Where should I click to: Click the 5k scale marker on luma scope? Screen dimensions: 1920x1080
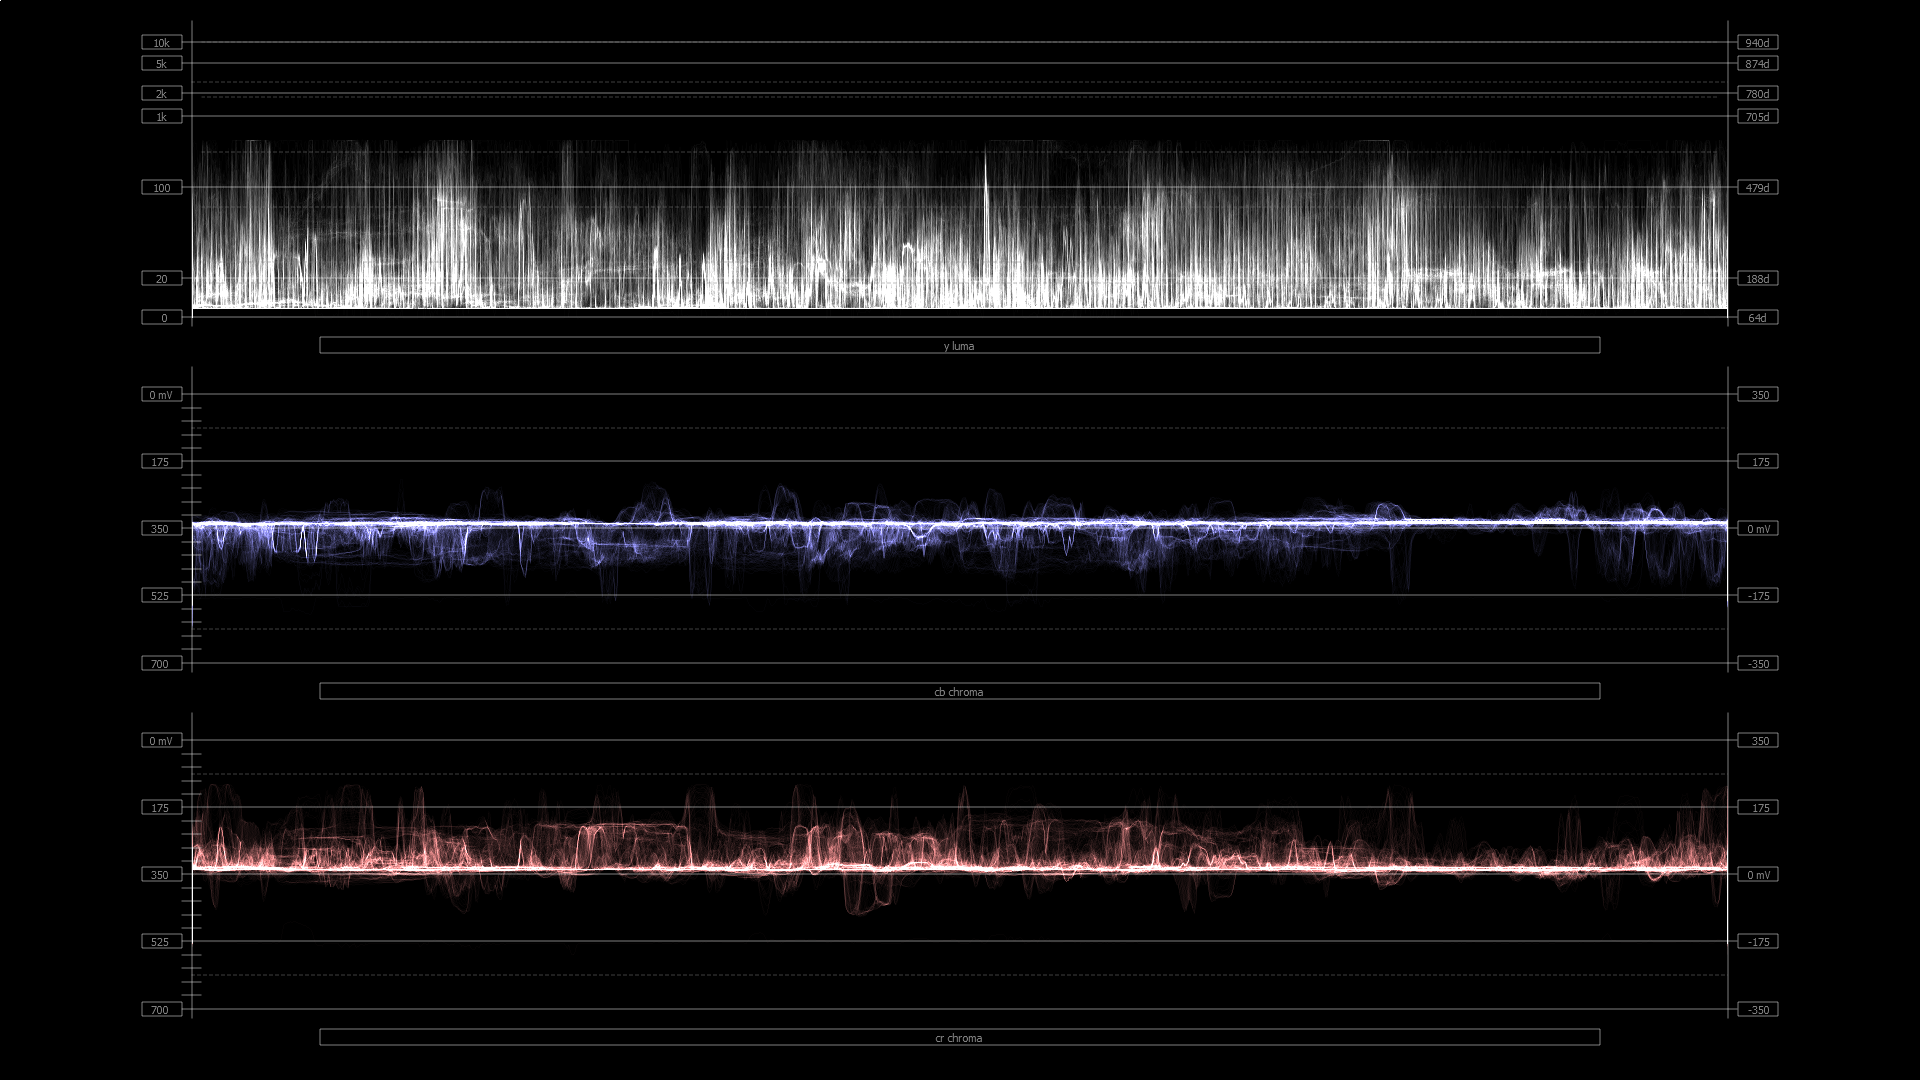tap(161, 63)
